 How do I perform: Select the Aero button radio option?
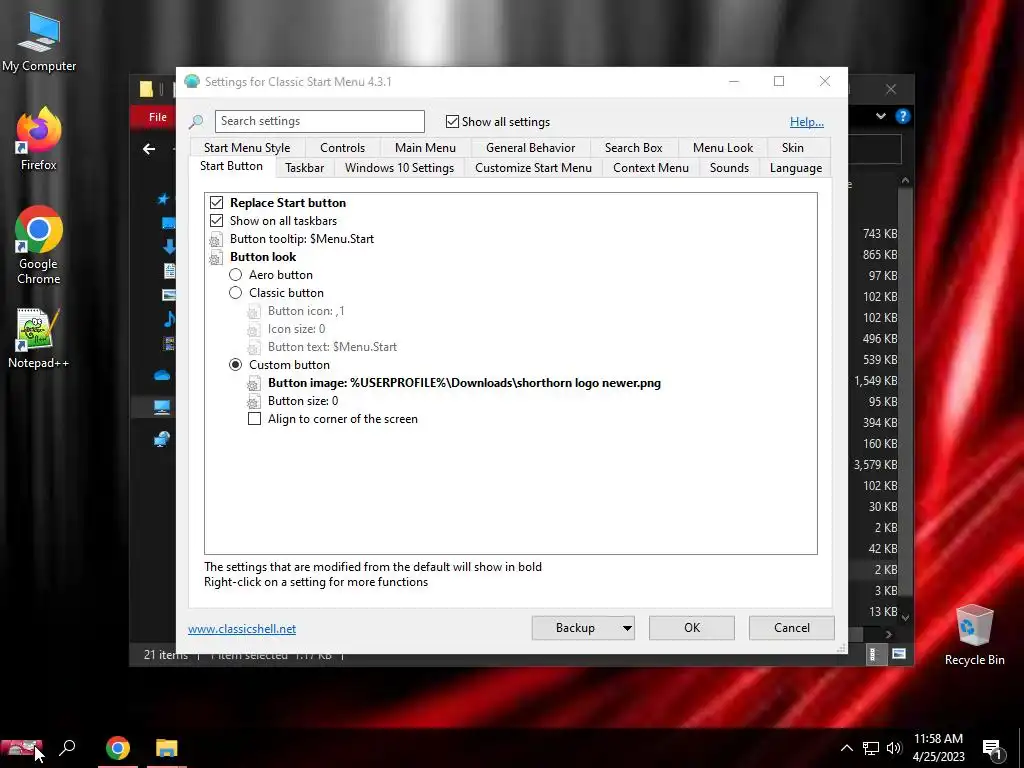[235, 275]
